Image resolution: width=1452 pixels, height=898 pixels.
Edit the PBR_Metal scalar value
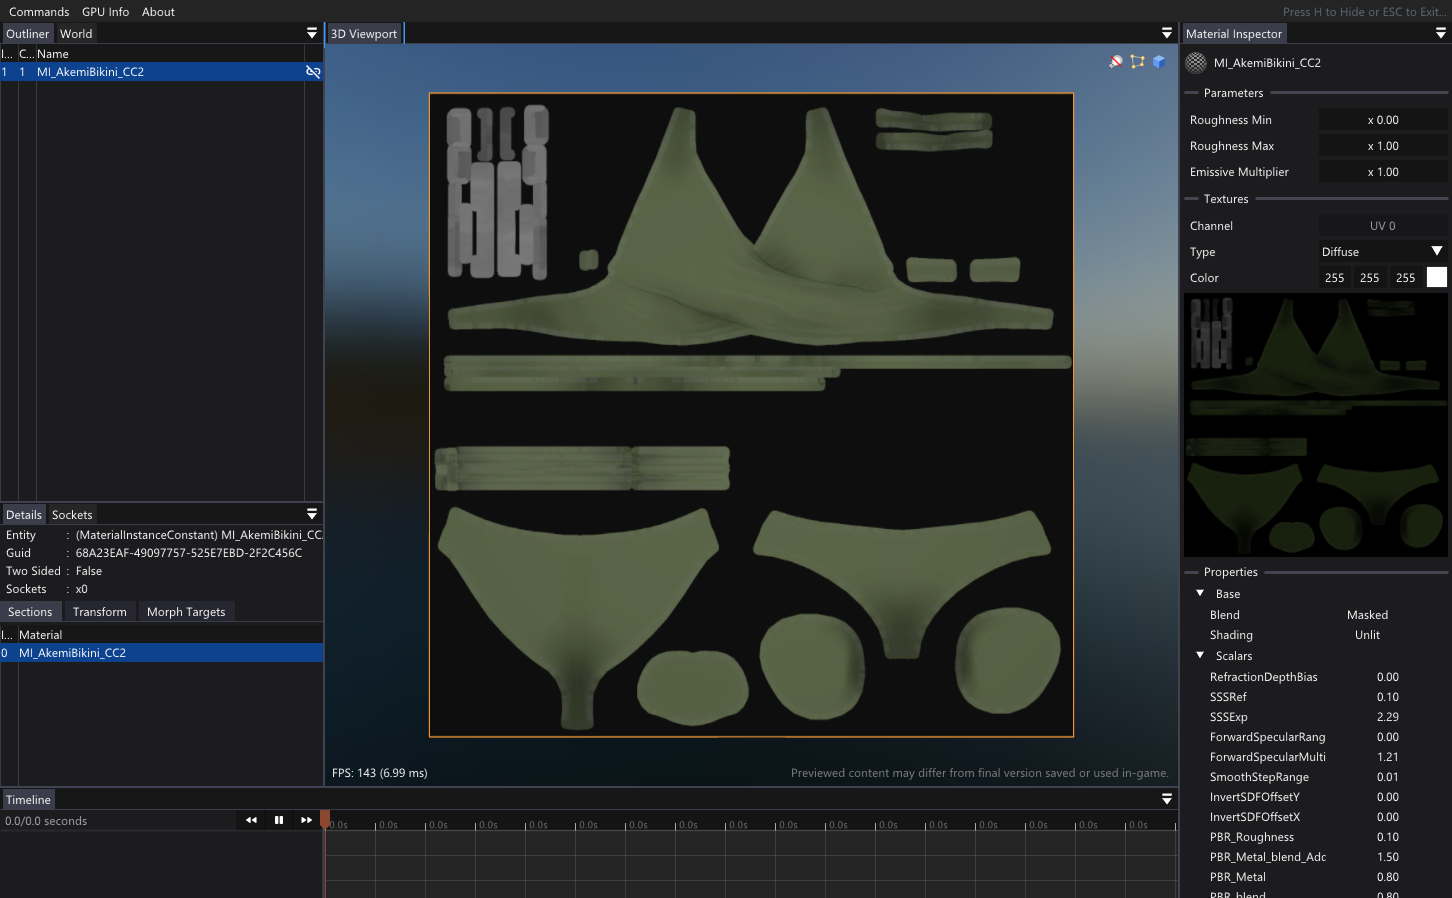(x=1387, y=877)
